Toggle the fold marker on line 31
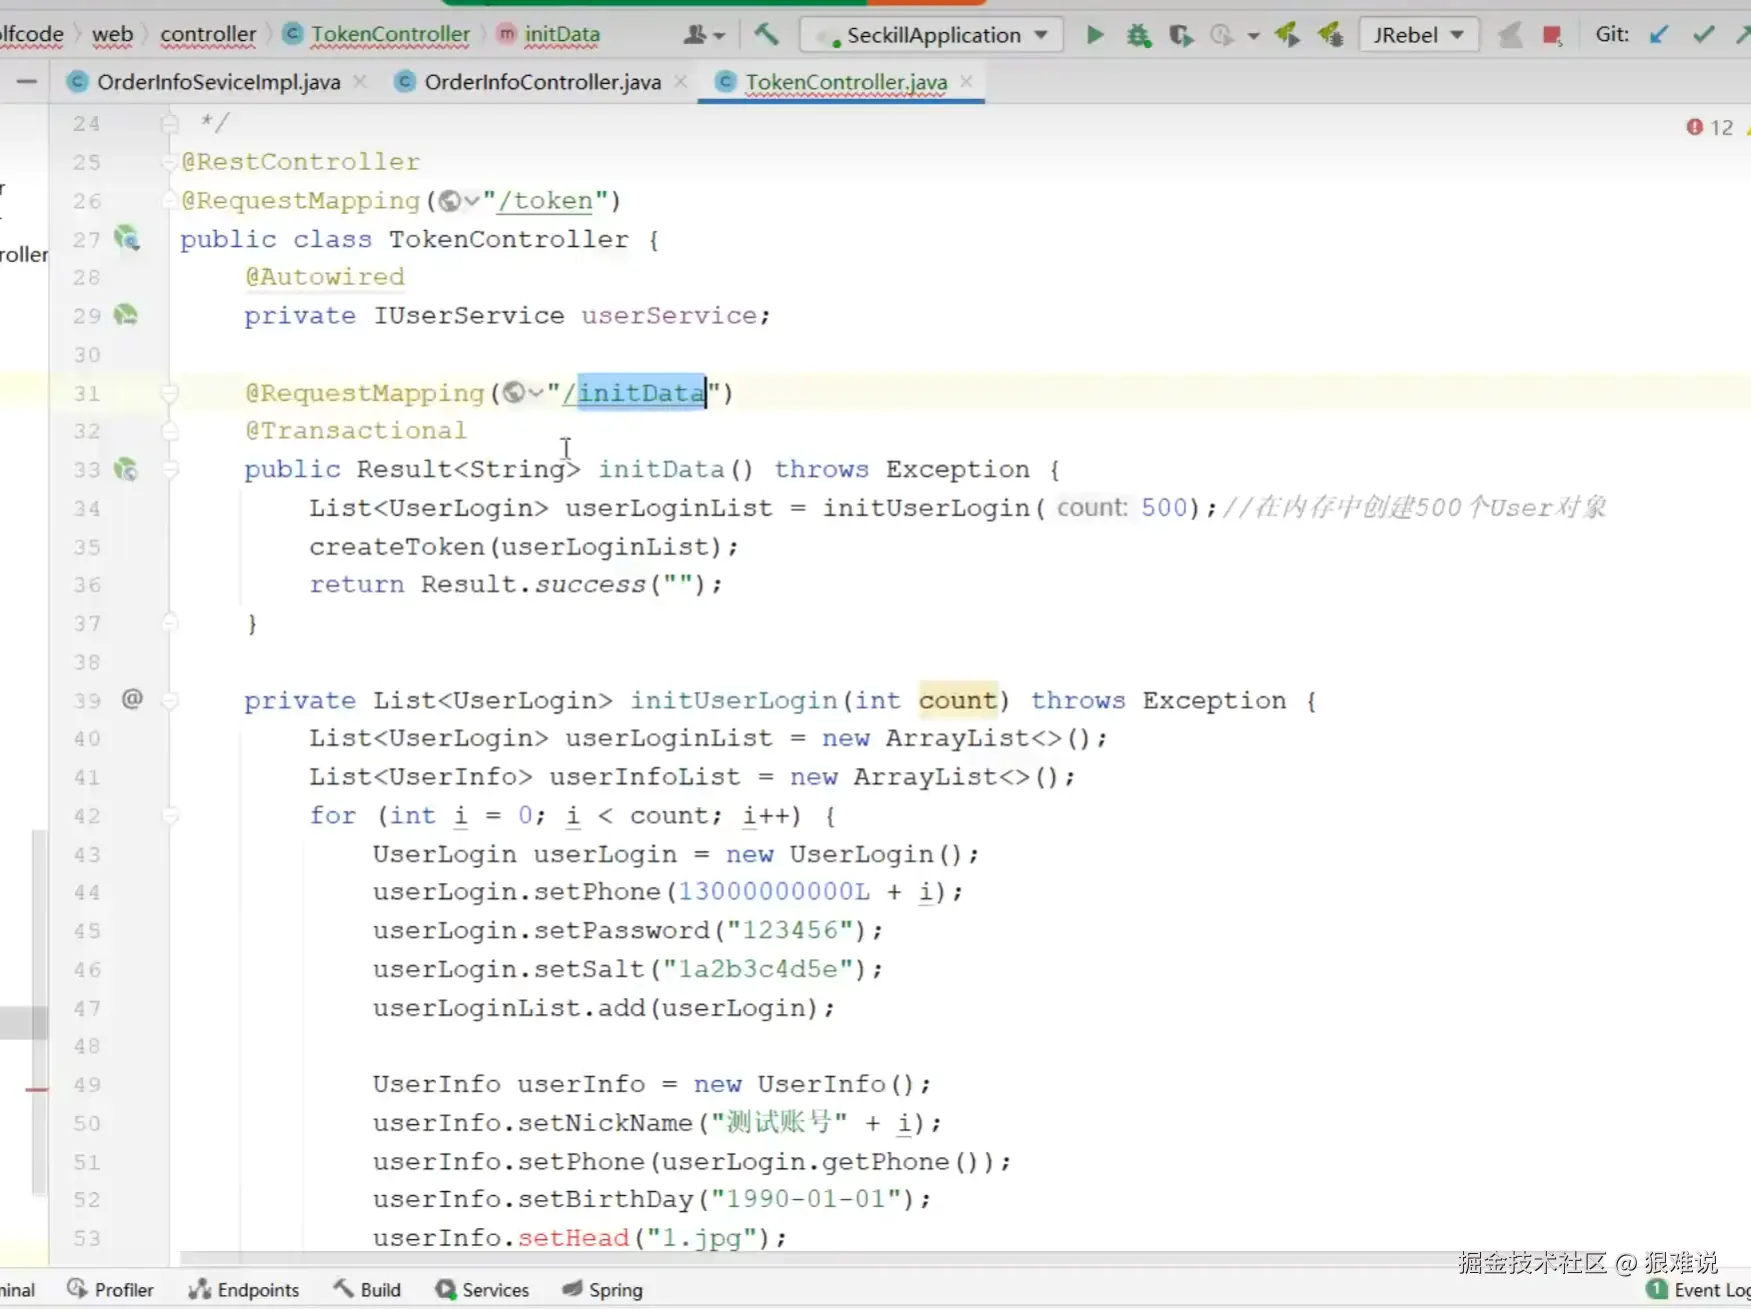Screen dimensions: 1751x1309 coord(170,393)
